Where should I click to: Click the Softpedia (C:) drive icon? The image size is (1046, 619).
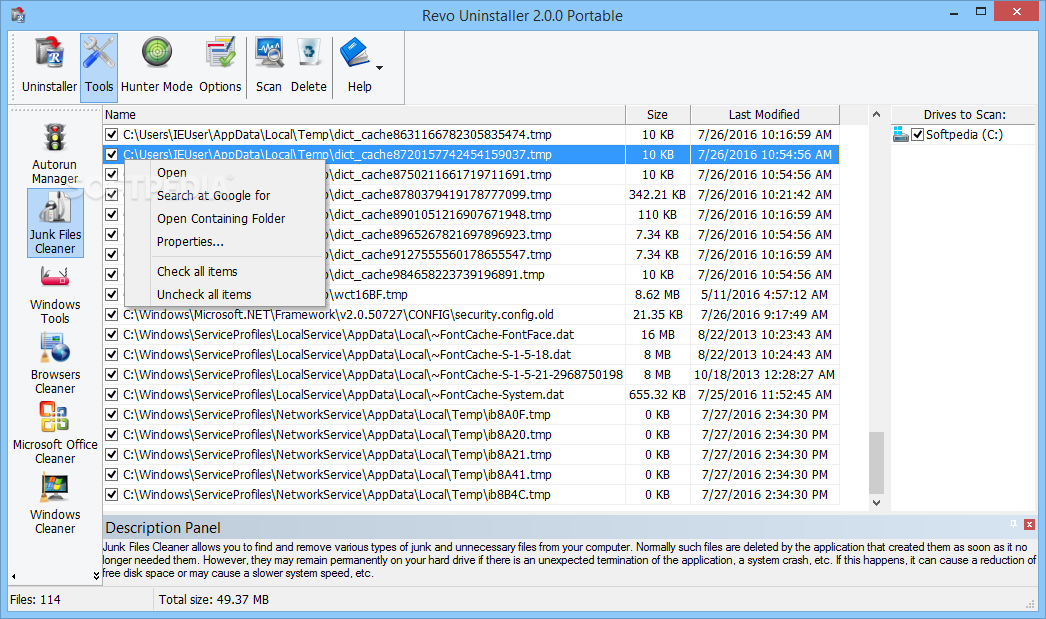[x=901, y=135]
